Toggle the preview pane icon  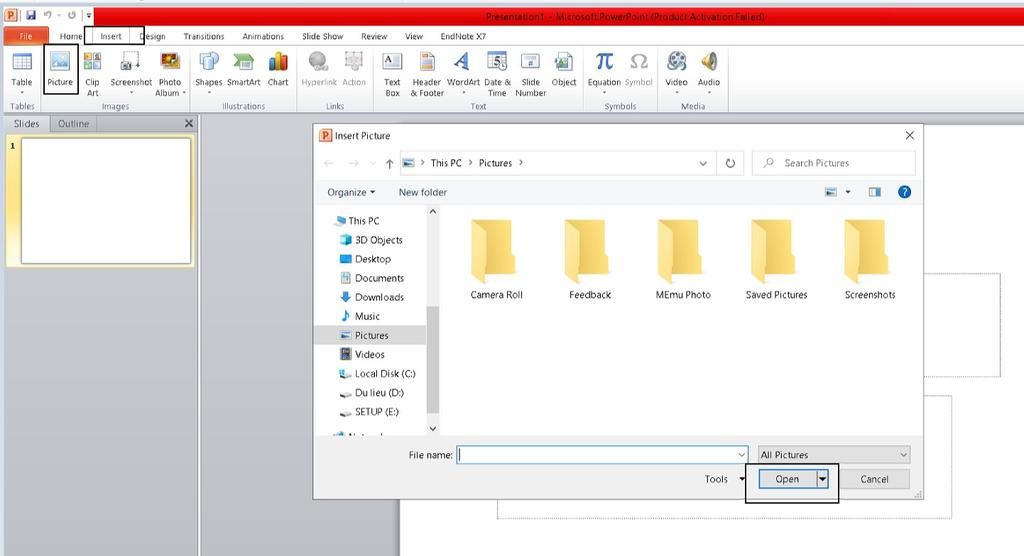(874, 192)
